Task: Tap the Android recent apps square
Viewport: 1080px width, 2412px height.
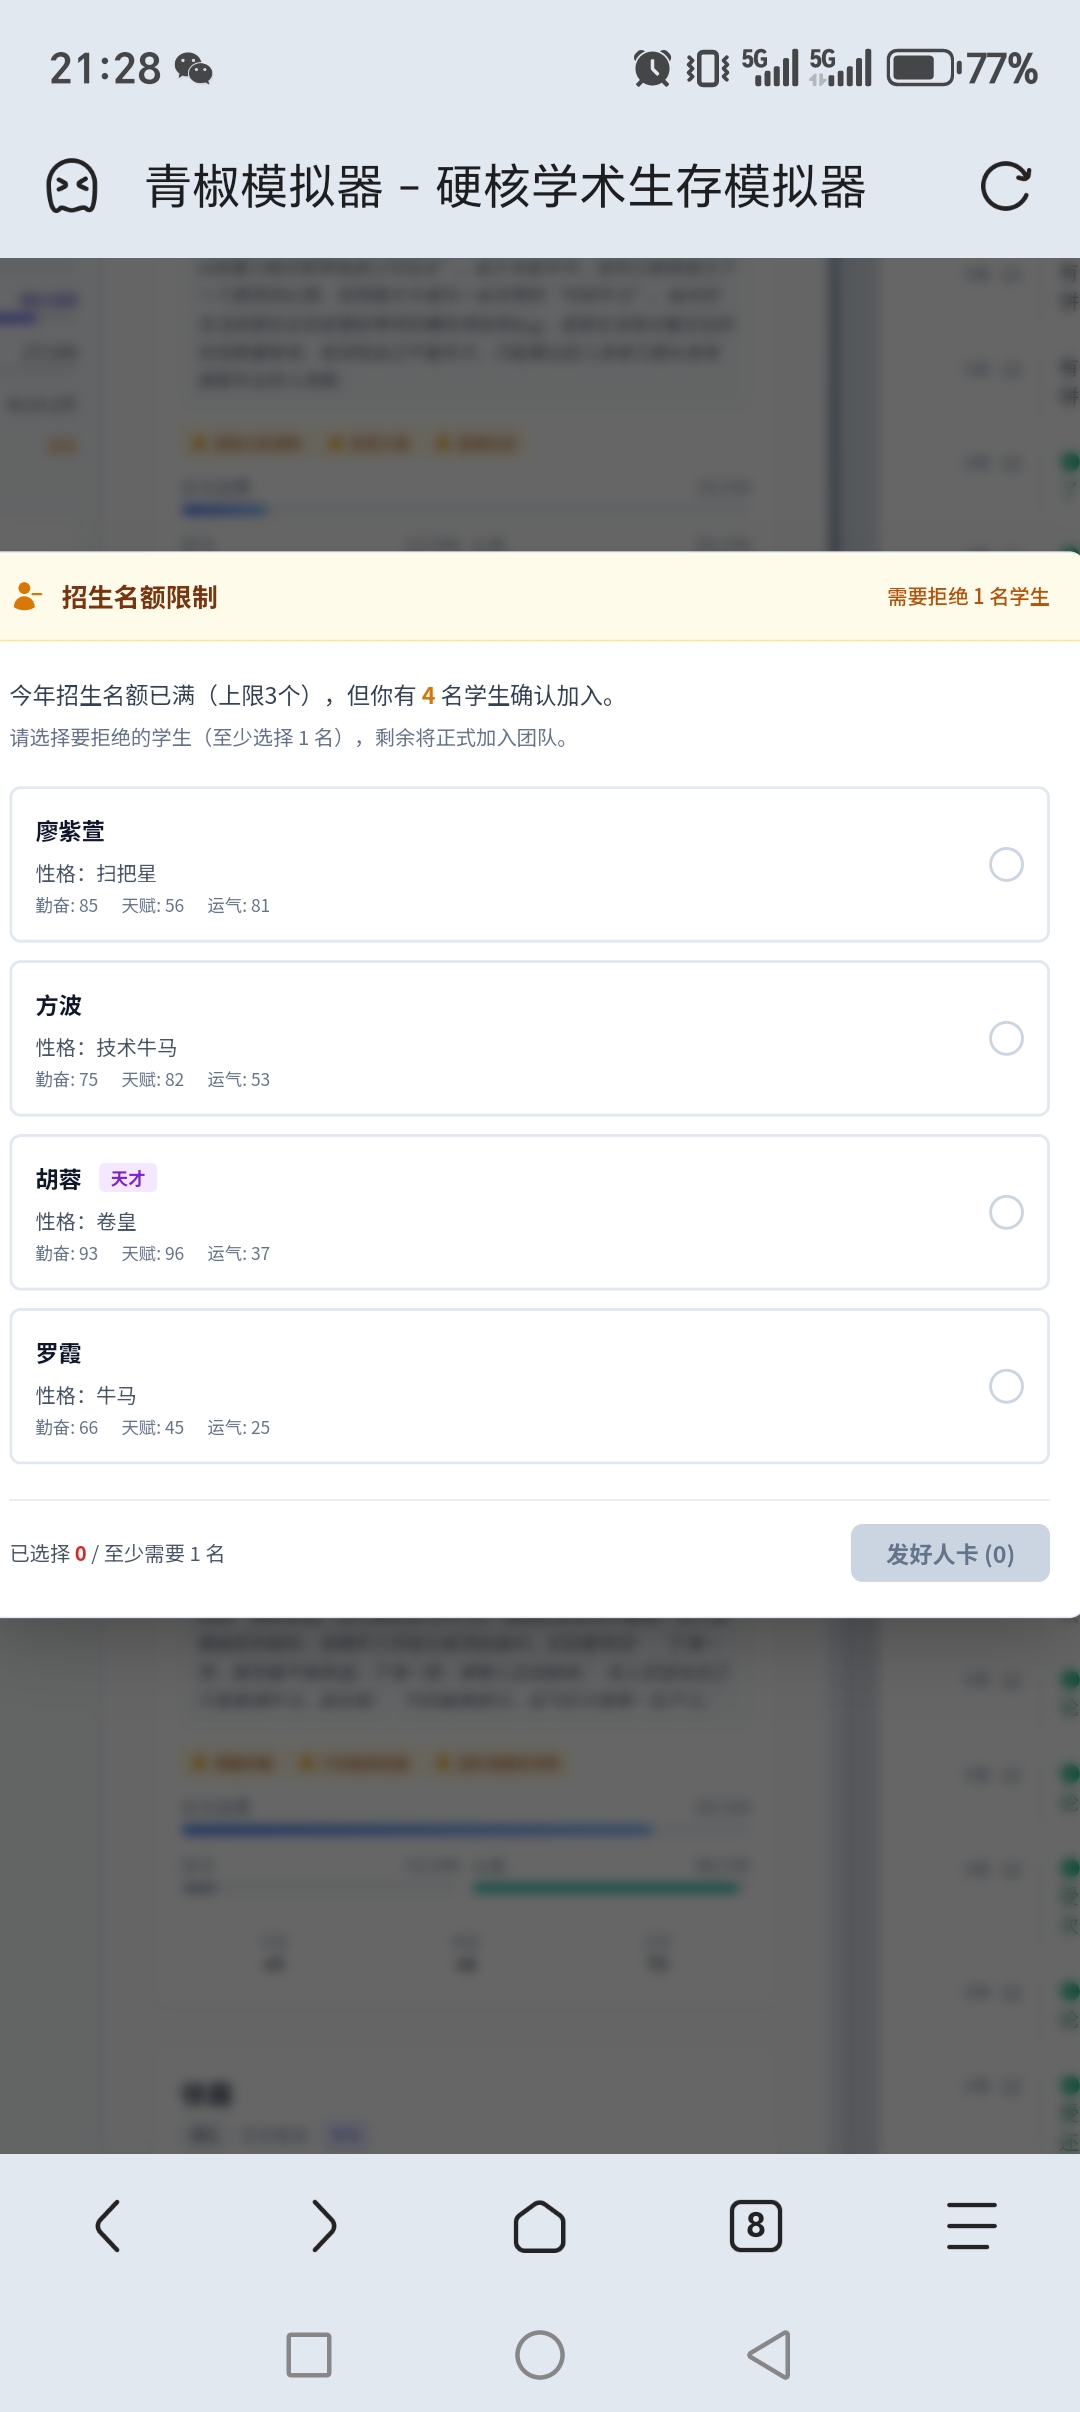Action: click(x=309, y=2355)
